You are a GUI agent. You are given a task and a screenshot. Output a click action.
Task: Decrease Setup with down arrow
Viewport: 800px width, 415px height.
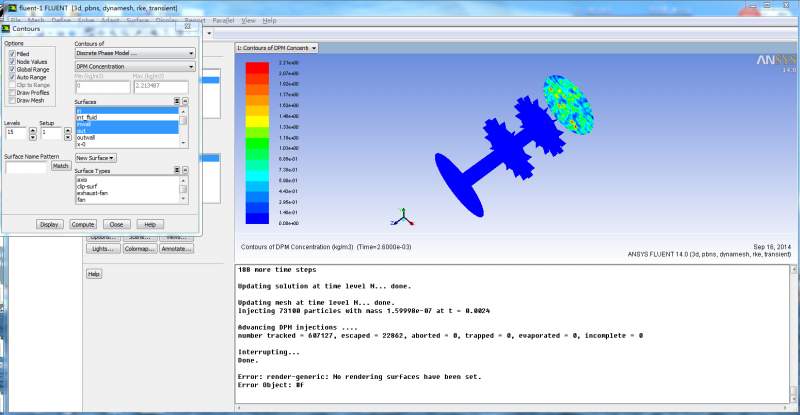(68, 137)
